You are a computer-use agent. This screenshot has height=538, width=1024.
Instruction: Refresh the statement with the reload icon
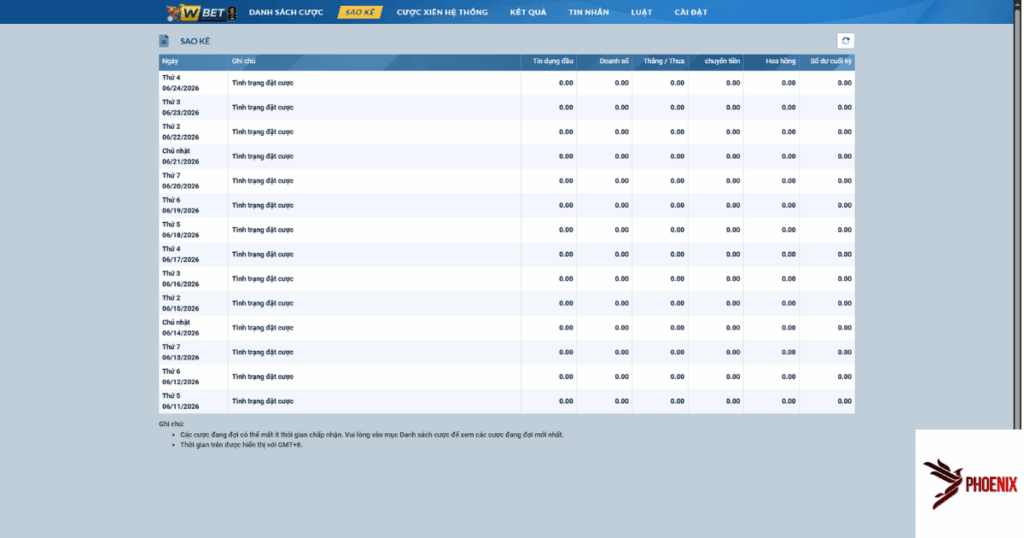coord(845,40)
